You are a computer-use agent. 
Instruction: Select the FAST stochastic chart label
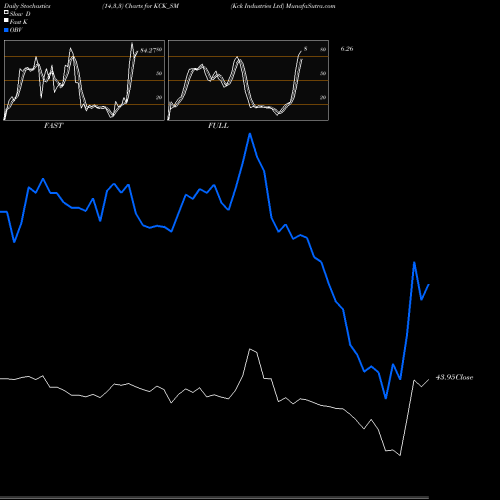click(x=53, y=126)
